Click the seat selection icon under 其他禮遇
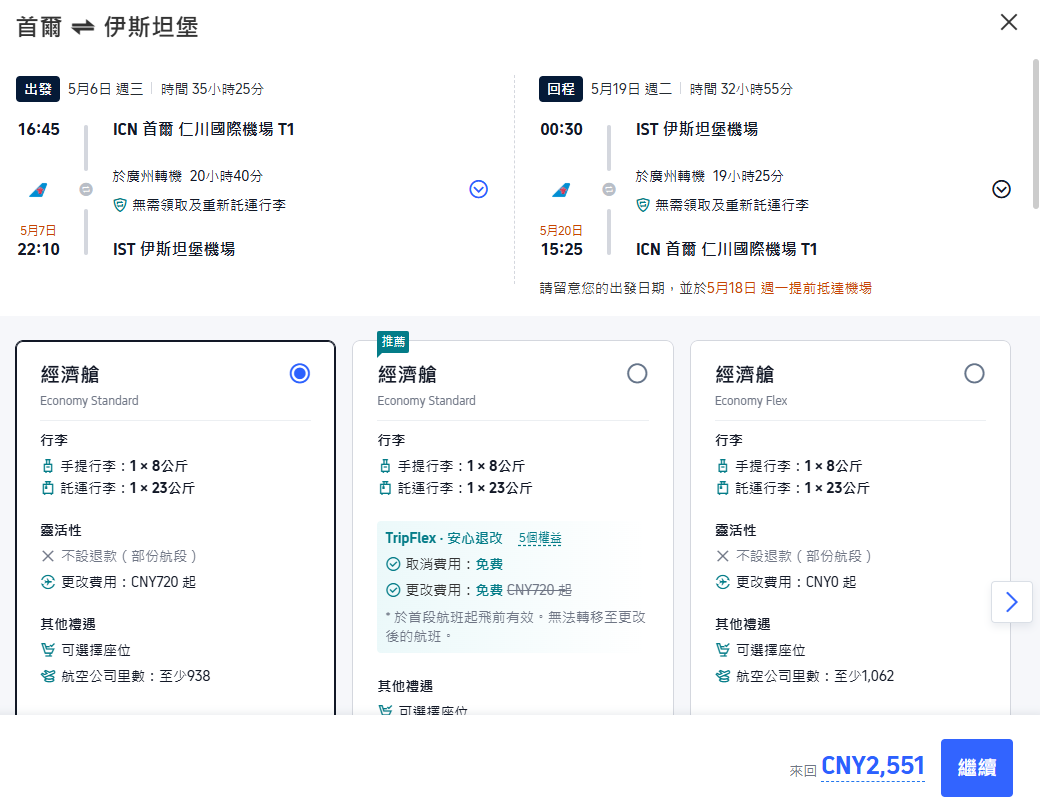The height and width of the screenshot is (803, 1040). pos(48,650)
